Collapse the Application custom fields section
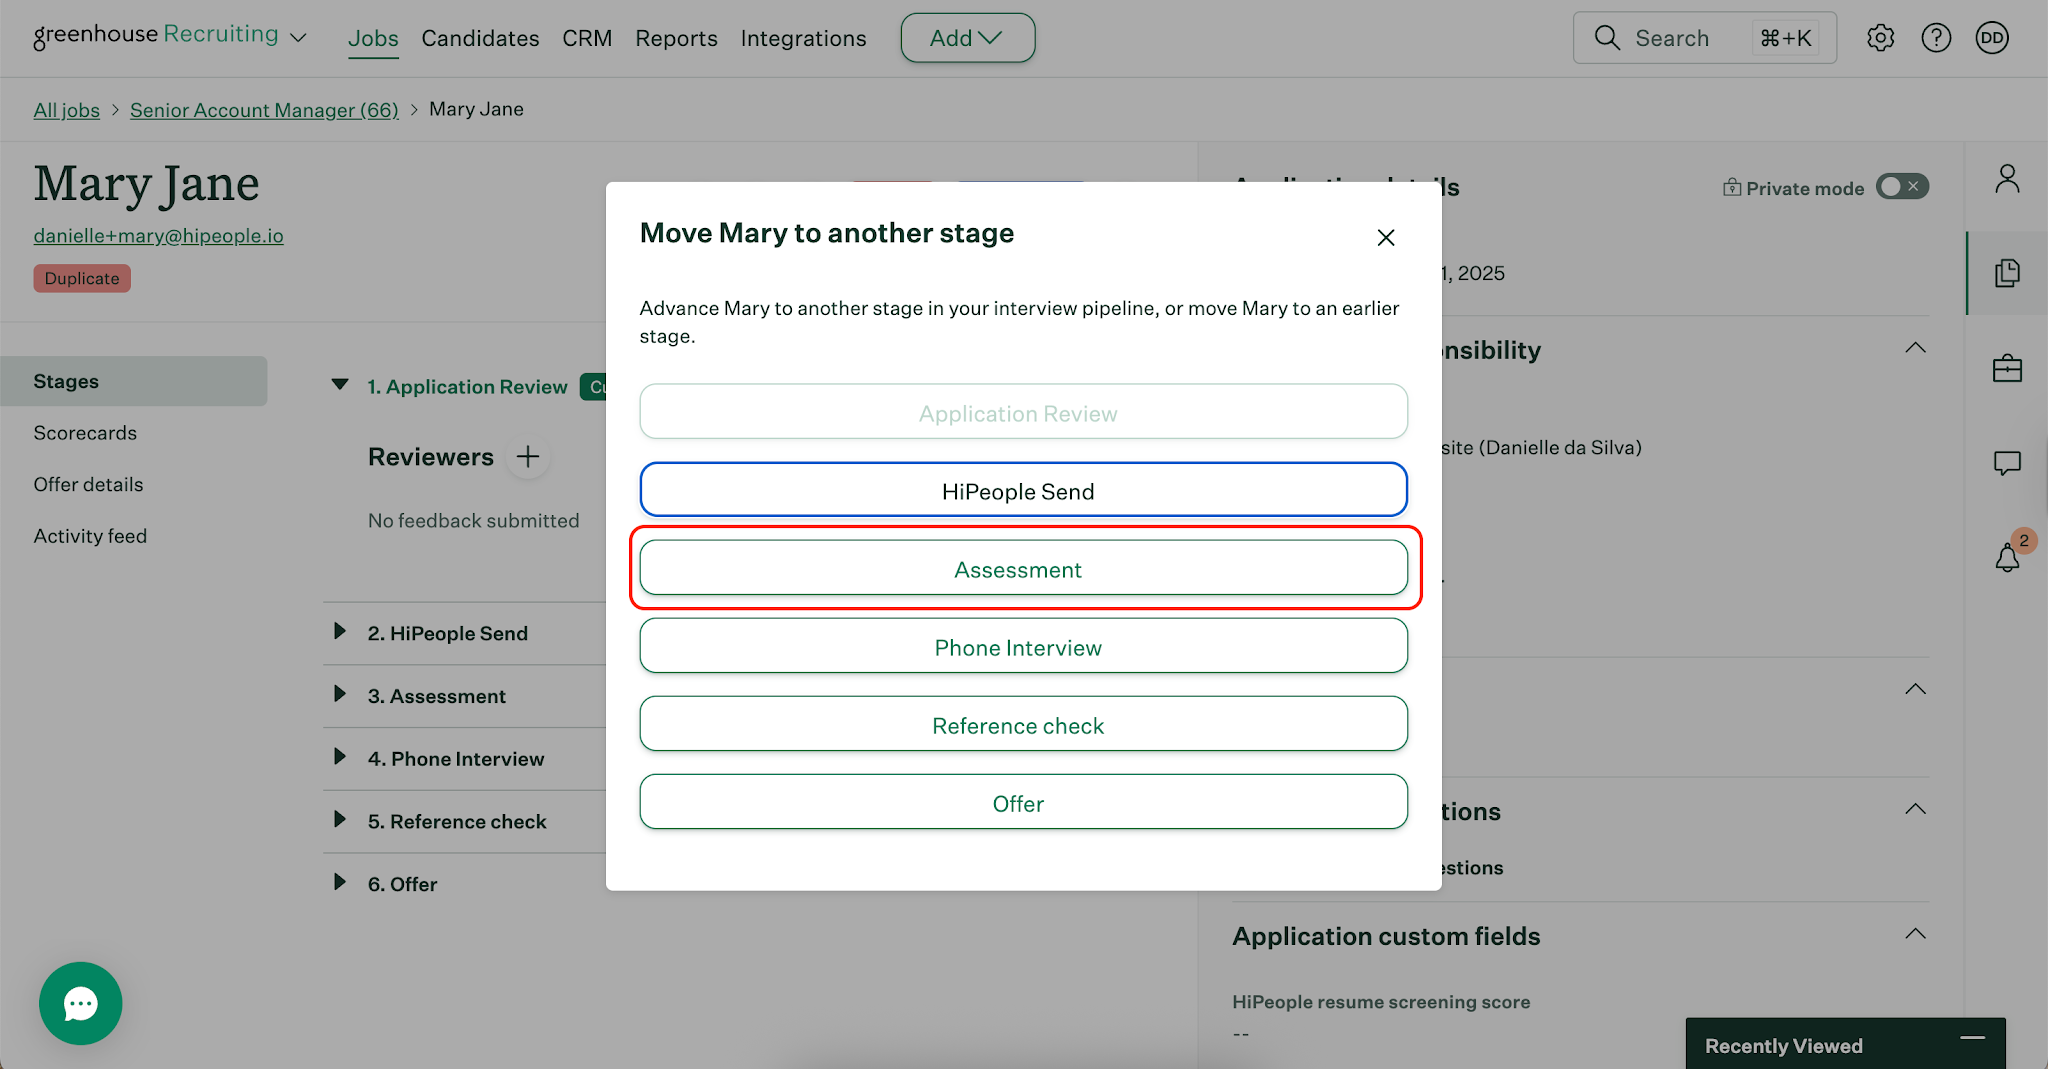Screen dimensions: 2048x1069 click(x=1915, y=934)
